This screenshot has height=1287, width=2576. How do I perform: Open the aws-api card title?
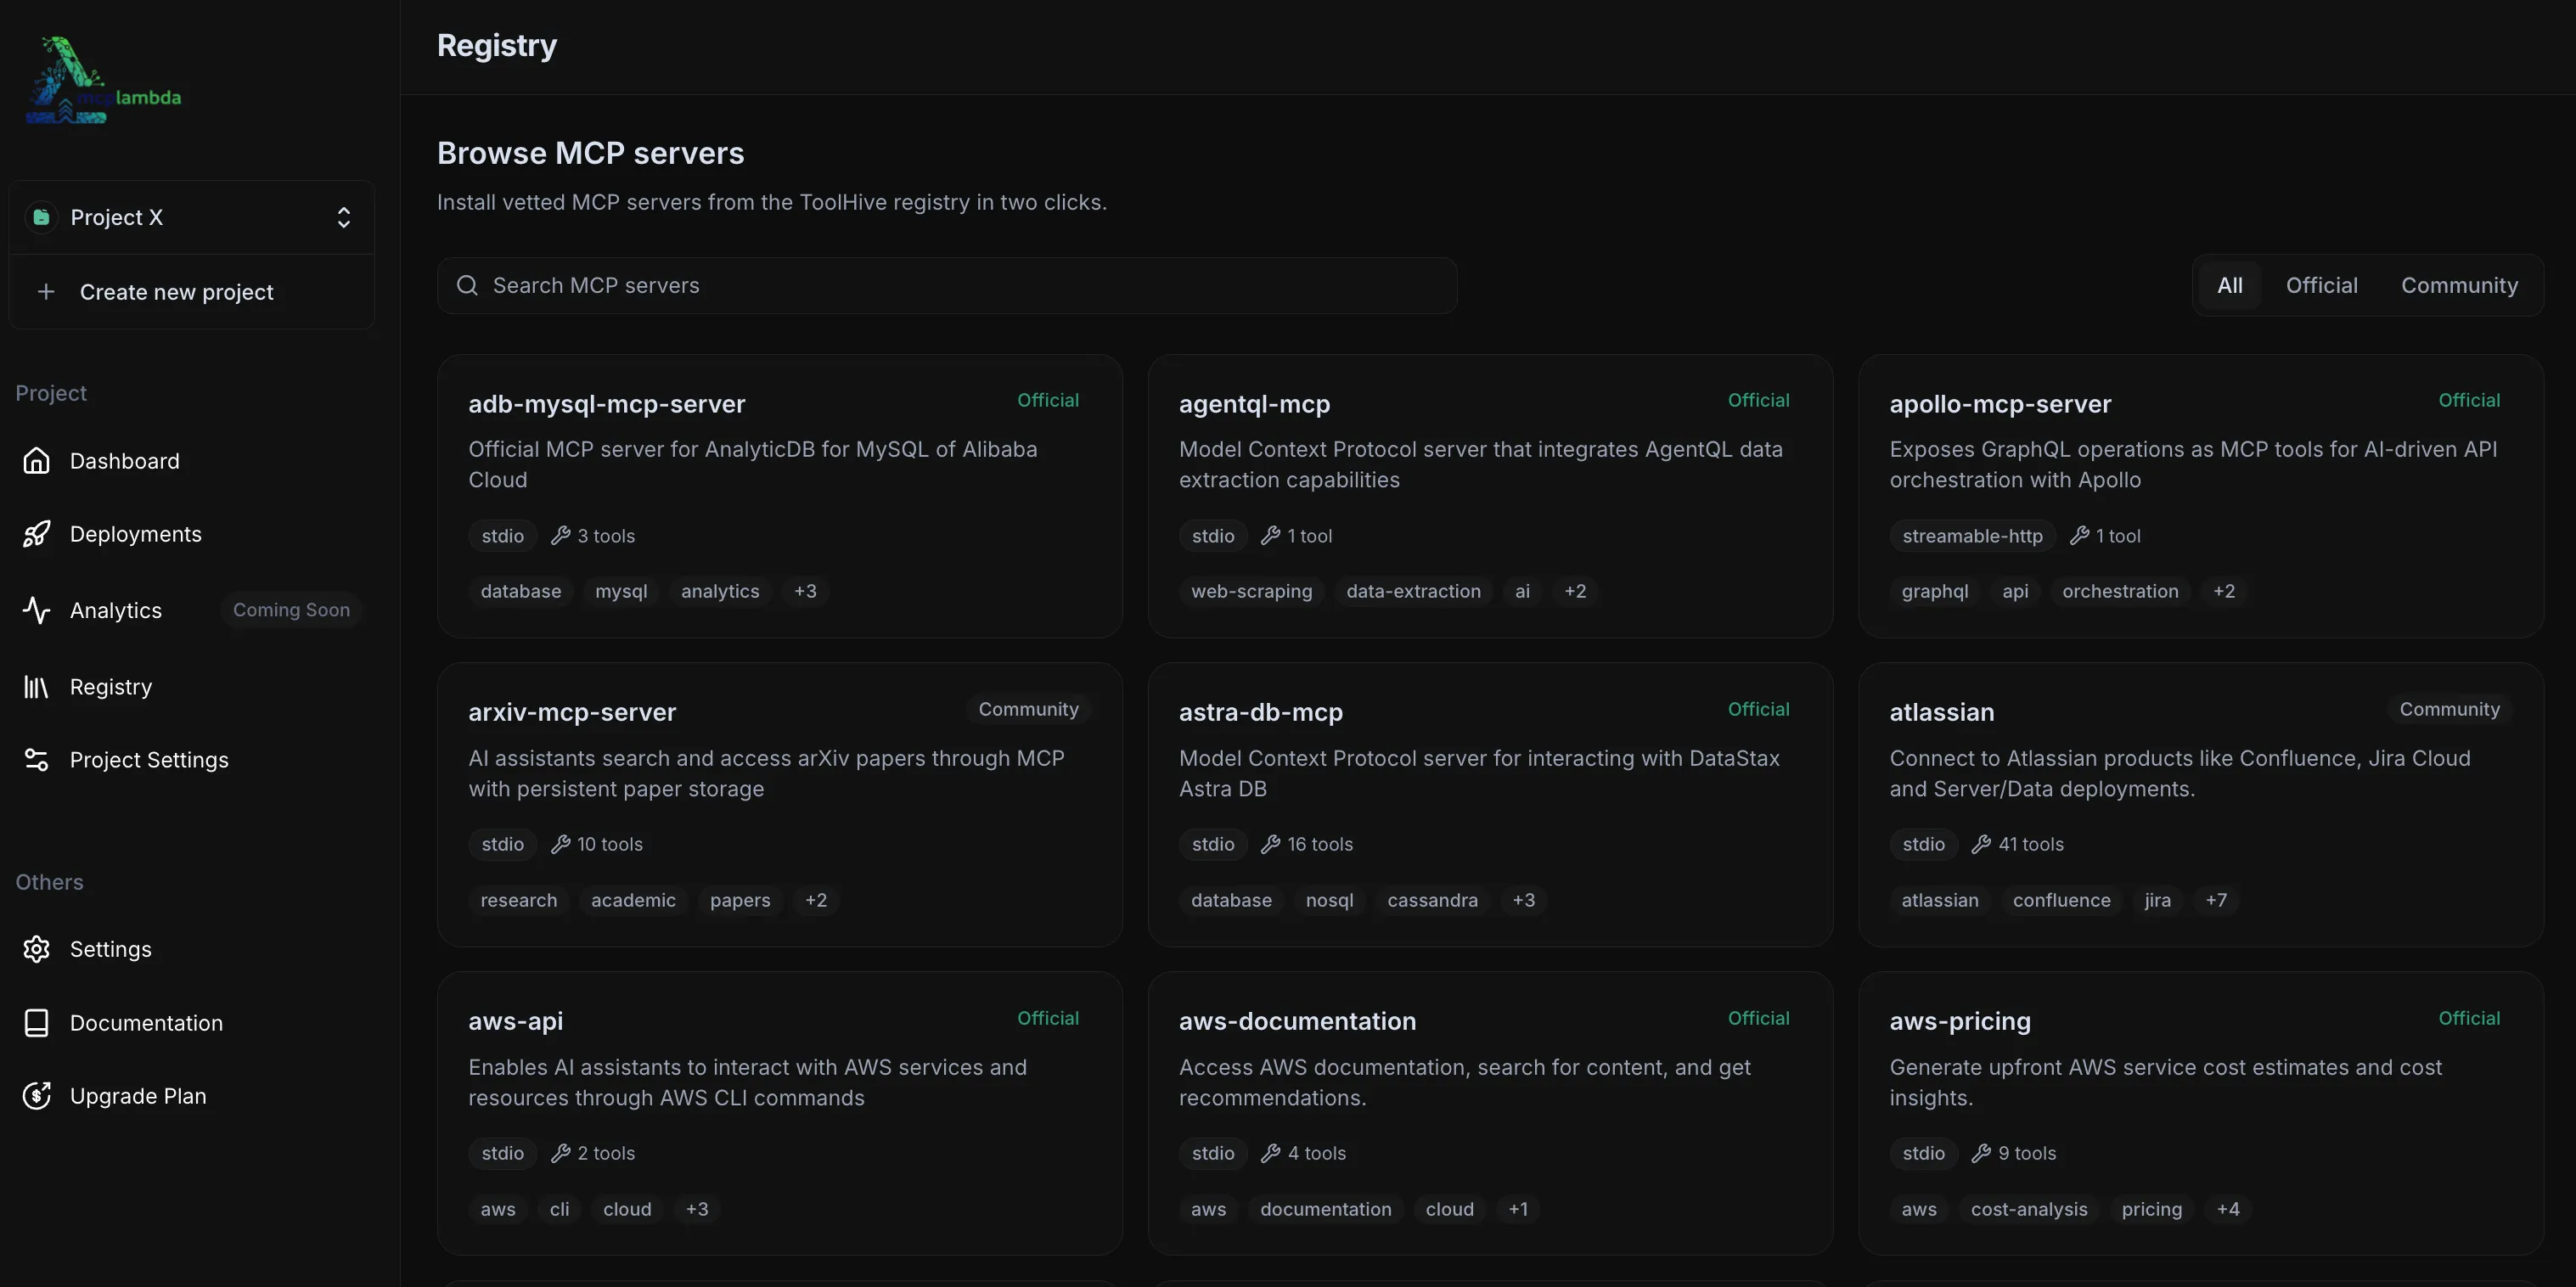point(515,1021)
